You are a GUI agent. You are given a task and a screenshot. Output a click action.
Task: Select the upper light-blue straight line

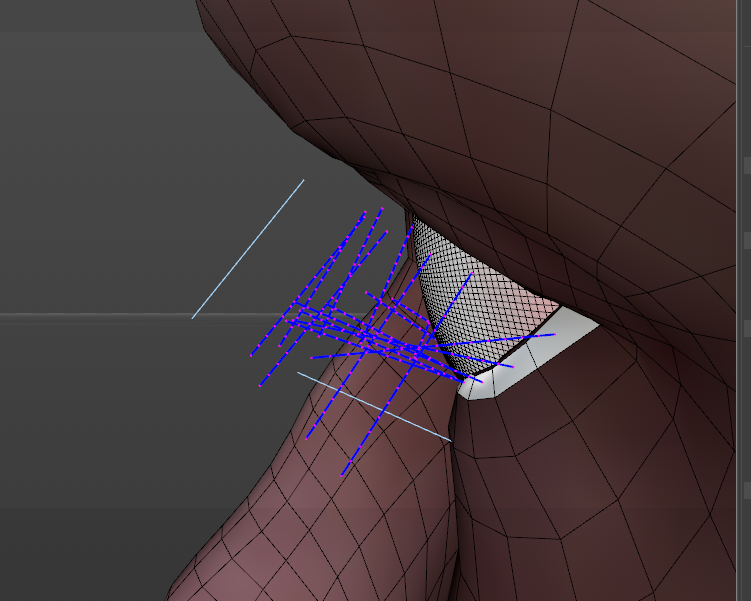tap(247, 249)
